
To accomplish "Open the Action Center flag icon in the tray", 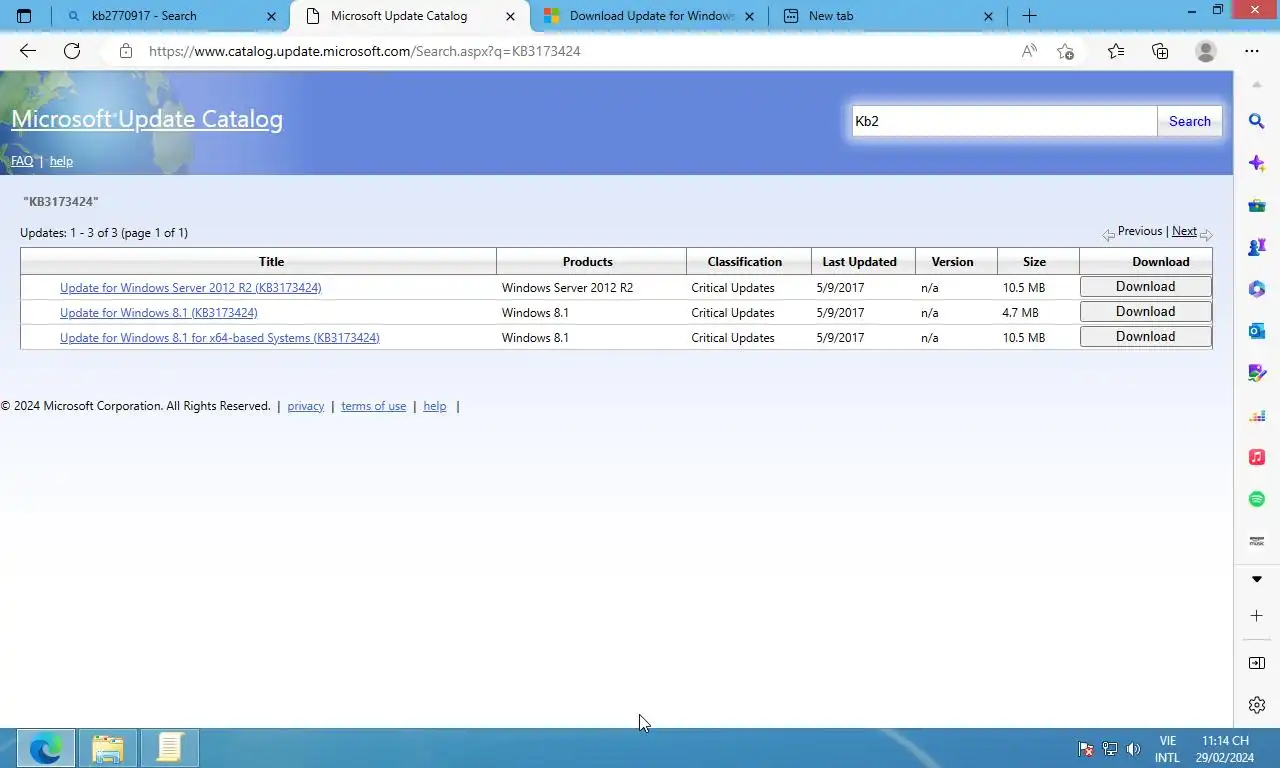I will coord(1086,749).
